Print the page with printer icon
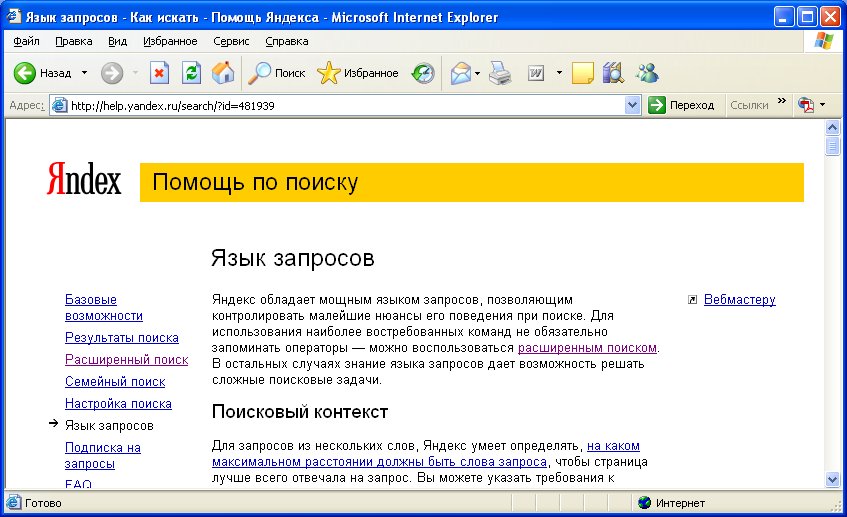The height and width of the screenshot is (517, 847). point(500,73)
